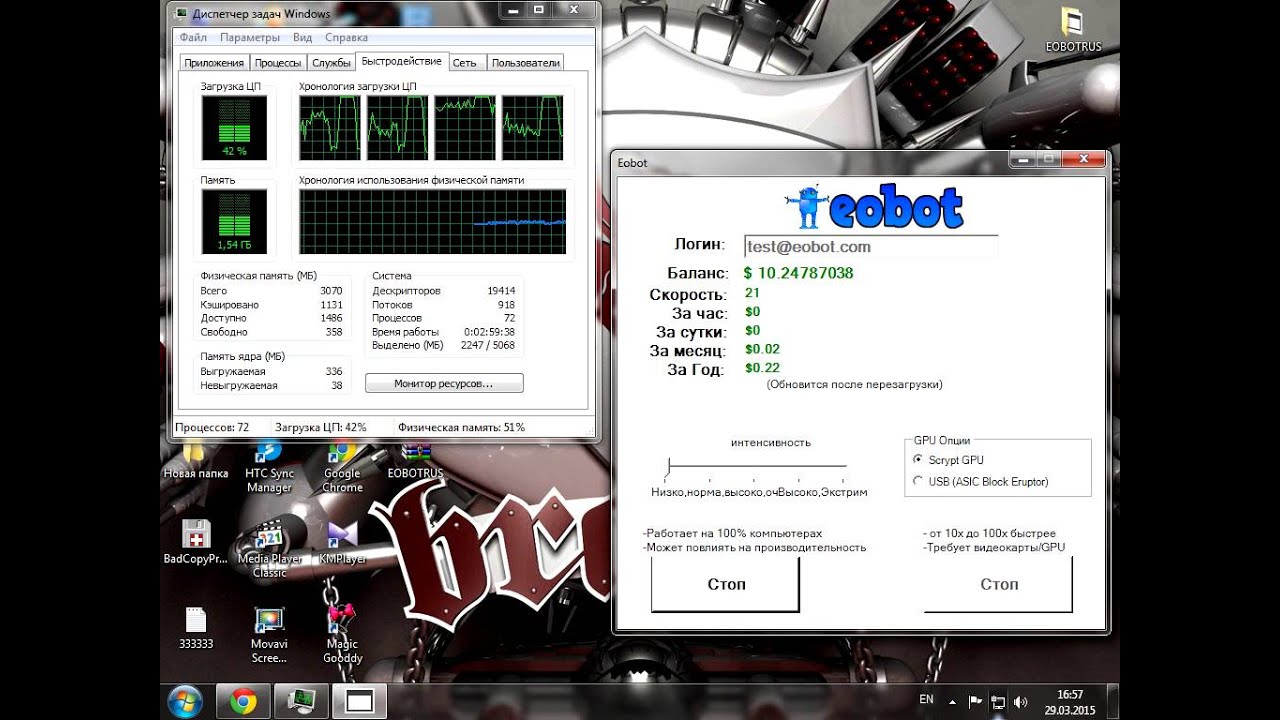The image size is (1280, 720).
Task: Click the EN language indicator
Action: [x=926, y=699]
